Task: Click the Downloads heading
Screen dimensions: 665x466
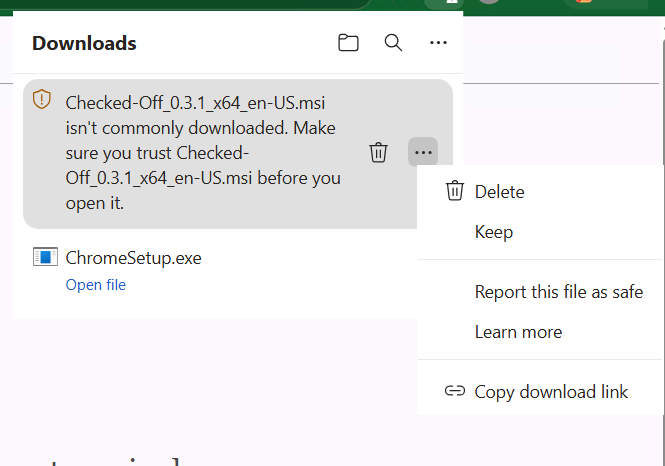Action: (x=84, y=43)
